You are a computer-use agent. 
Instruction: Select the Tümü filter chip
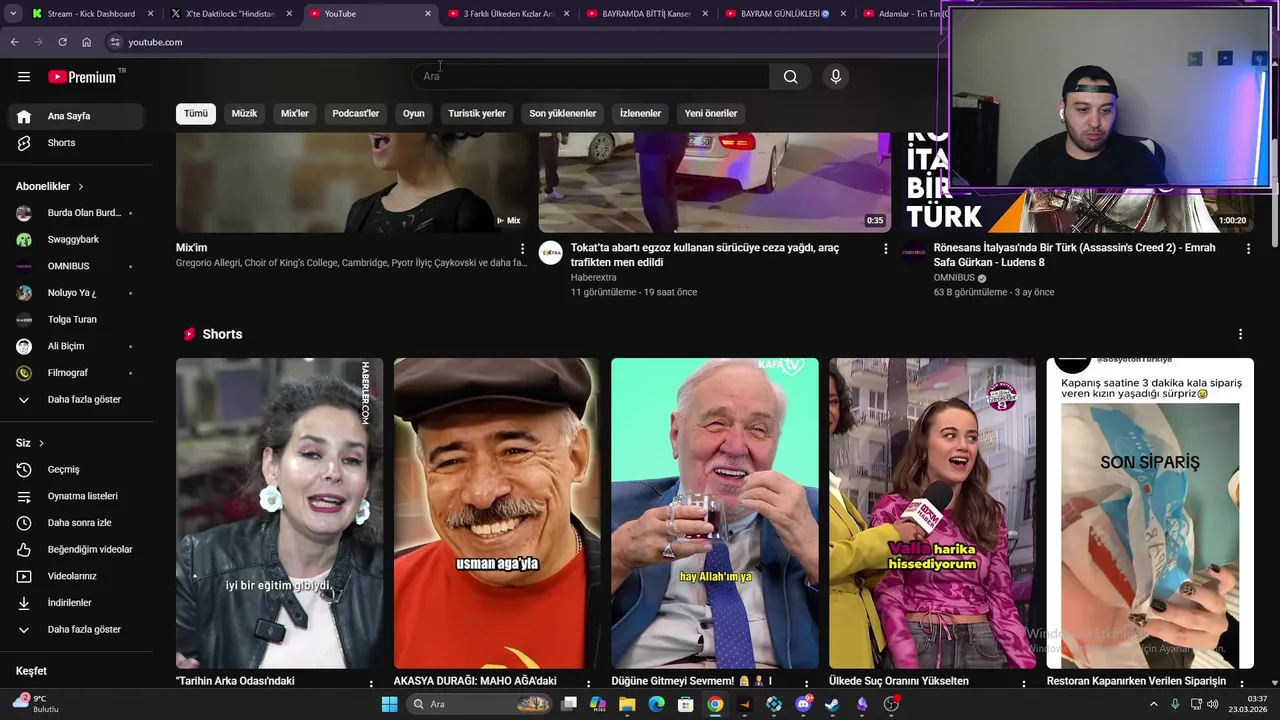pyautogui.click(x=196, y=113)
